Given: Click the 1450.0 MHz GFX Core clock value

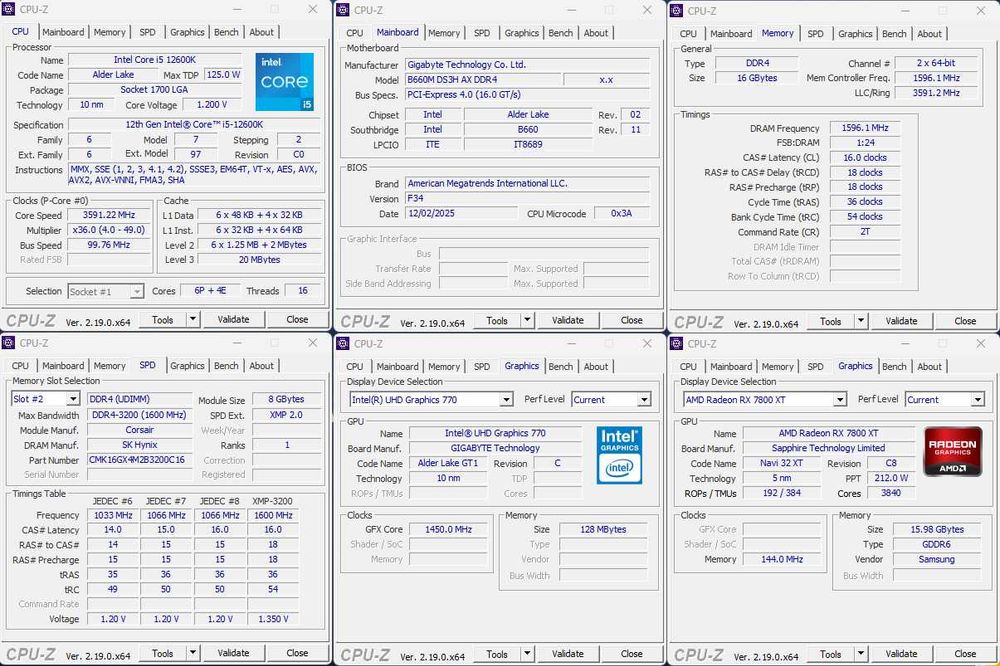Looking at the screenshot, I should tap(448, 529).
